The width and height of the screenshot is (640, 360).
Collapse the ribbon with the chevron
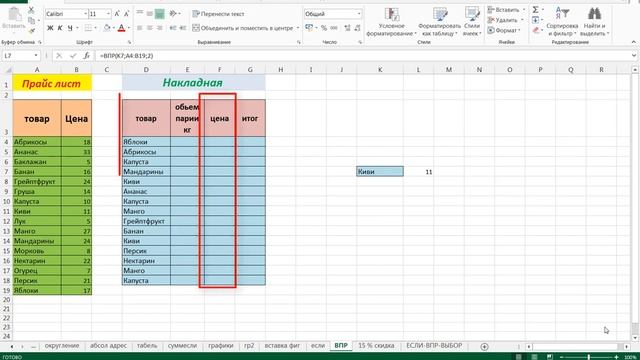[633, 42]
